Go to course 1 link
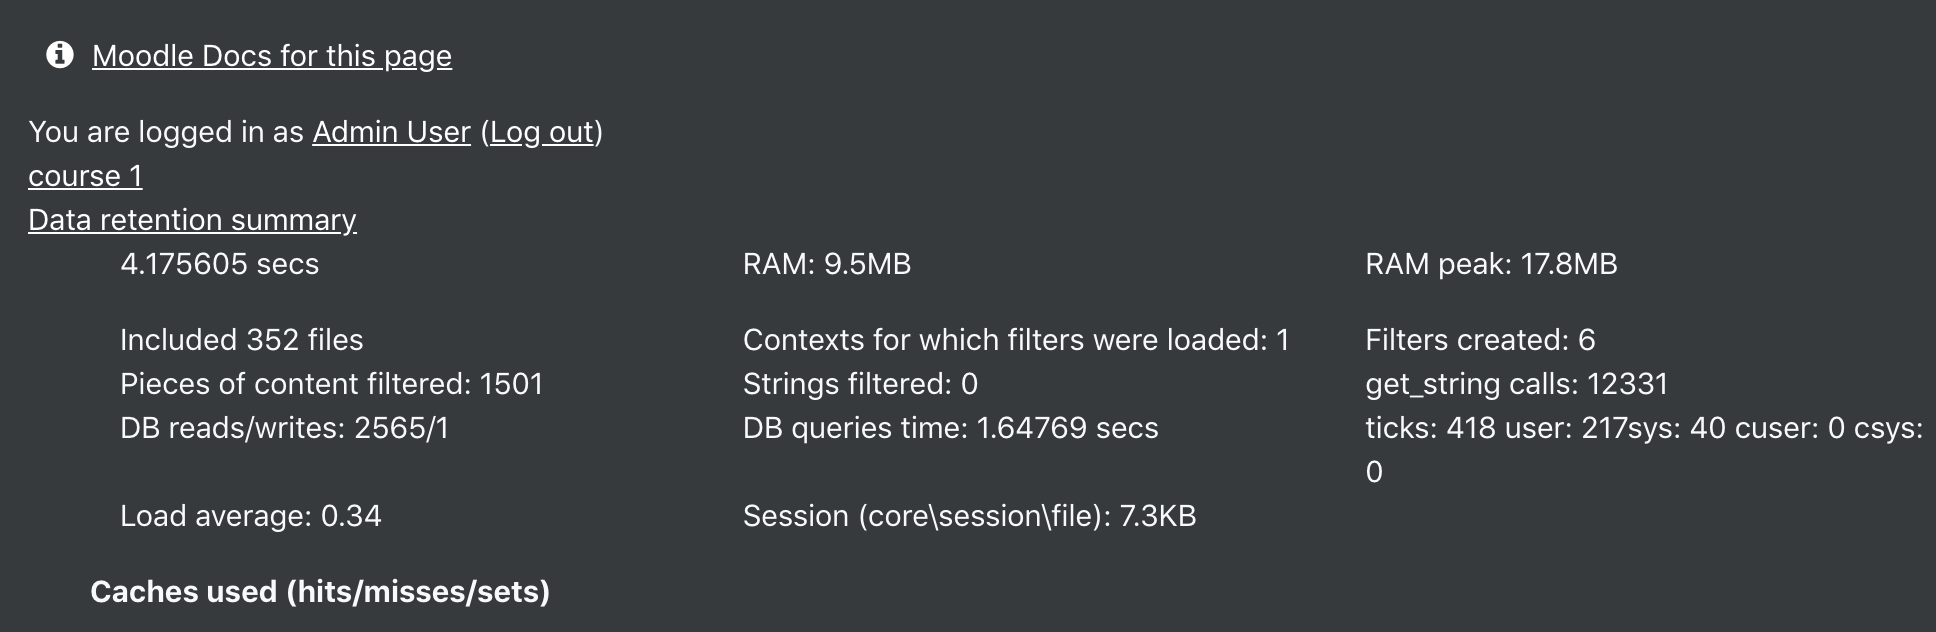This screenshot has height=632, width=1936. pos(85,176)
